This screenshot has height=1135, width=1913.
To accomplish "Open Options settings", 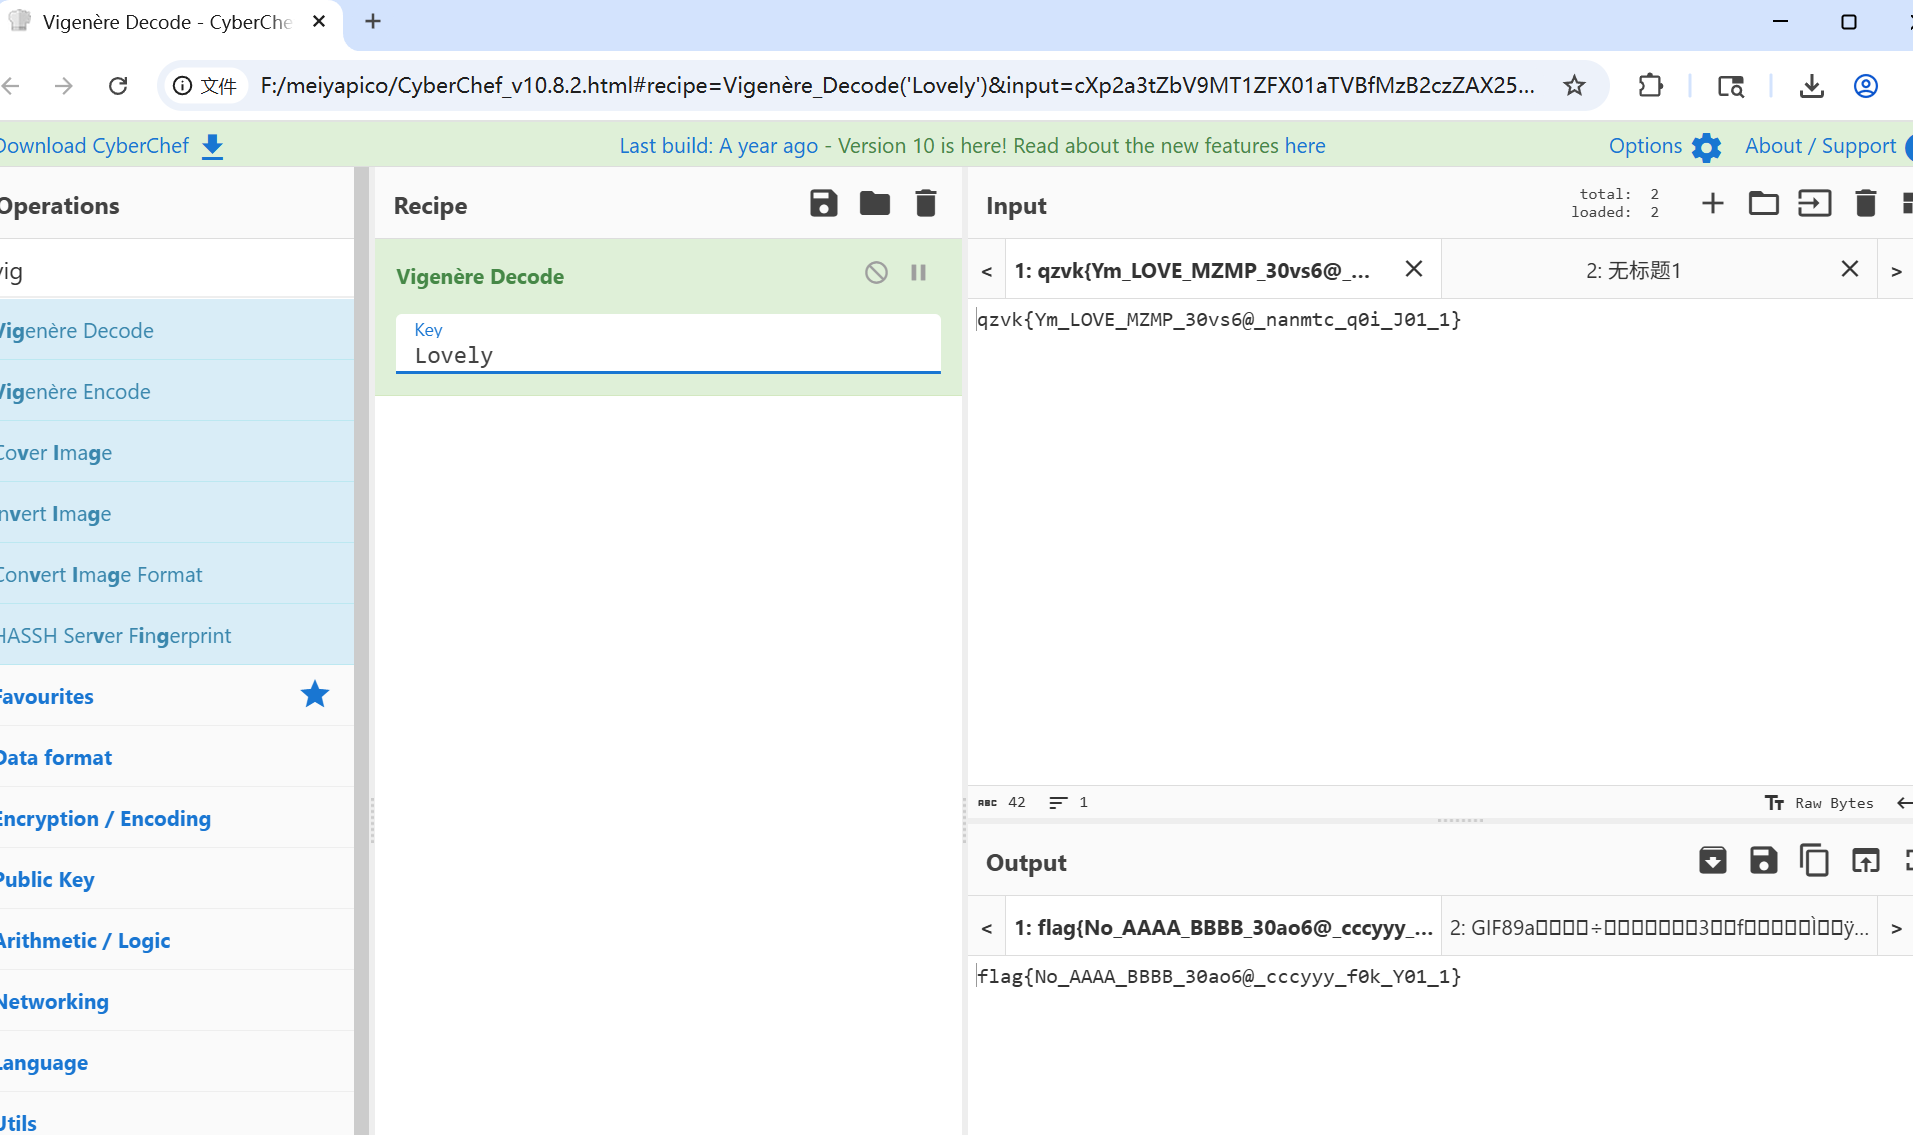I will point(1664,146).
